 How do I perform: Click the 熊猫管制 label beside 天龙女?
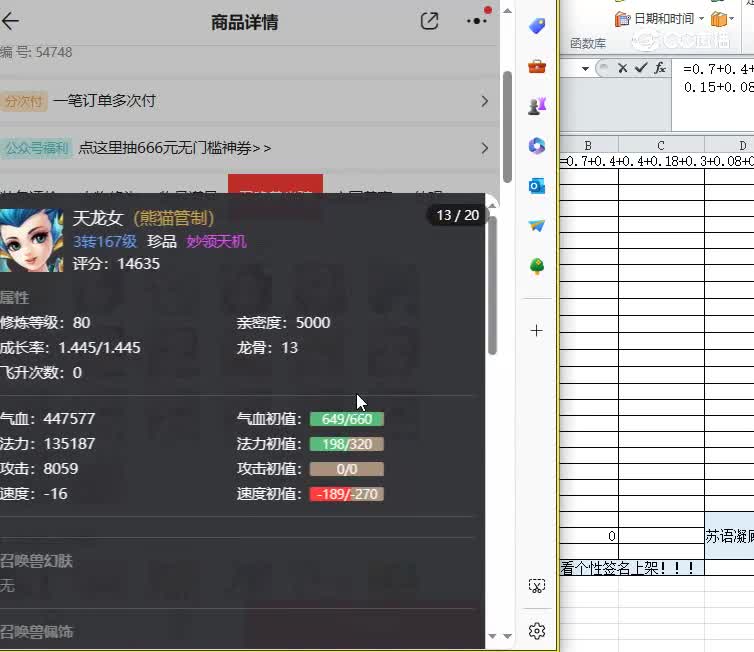coord(173,218)
